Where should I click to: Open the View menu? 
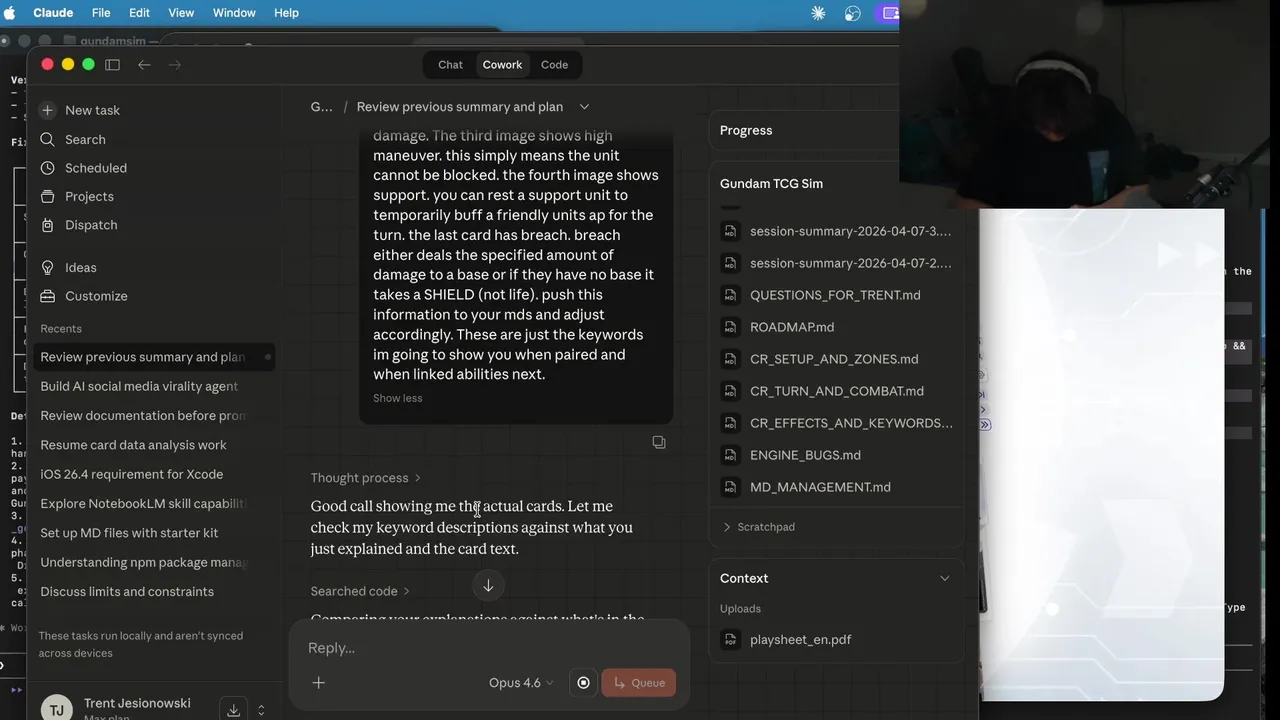(x=181, y=13)
